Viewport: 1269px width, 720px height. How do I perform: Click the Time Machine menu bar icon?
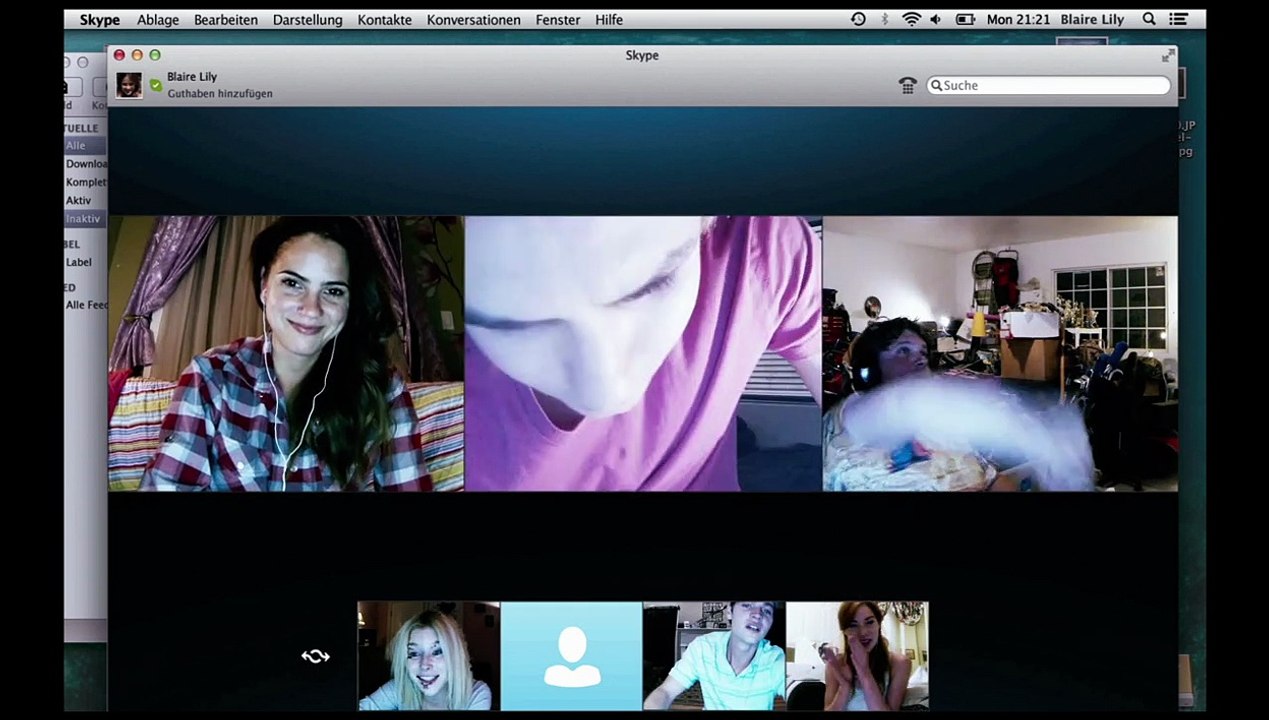click(858, 19)
